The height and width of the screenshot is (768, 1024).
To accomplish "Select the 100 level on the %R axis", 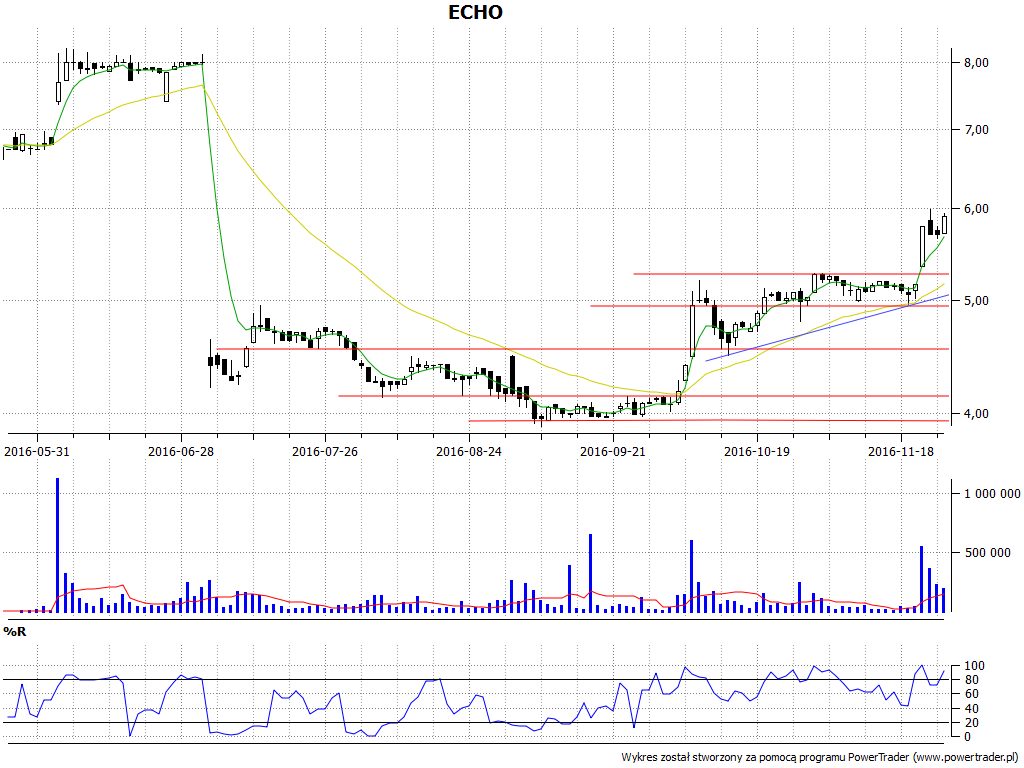I will pyautogui.click(x=974, y=666).
